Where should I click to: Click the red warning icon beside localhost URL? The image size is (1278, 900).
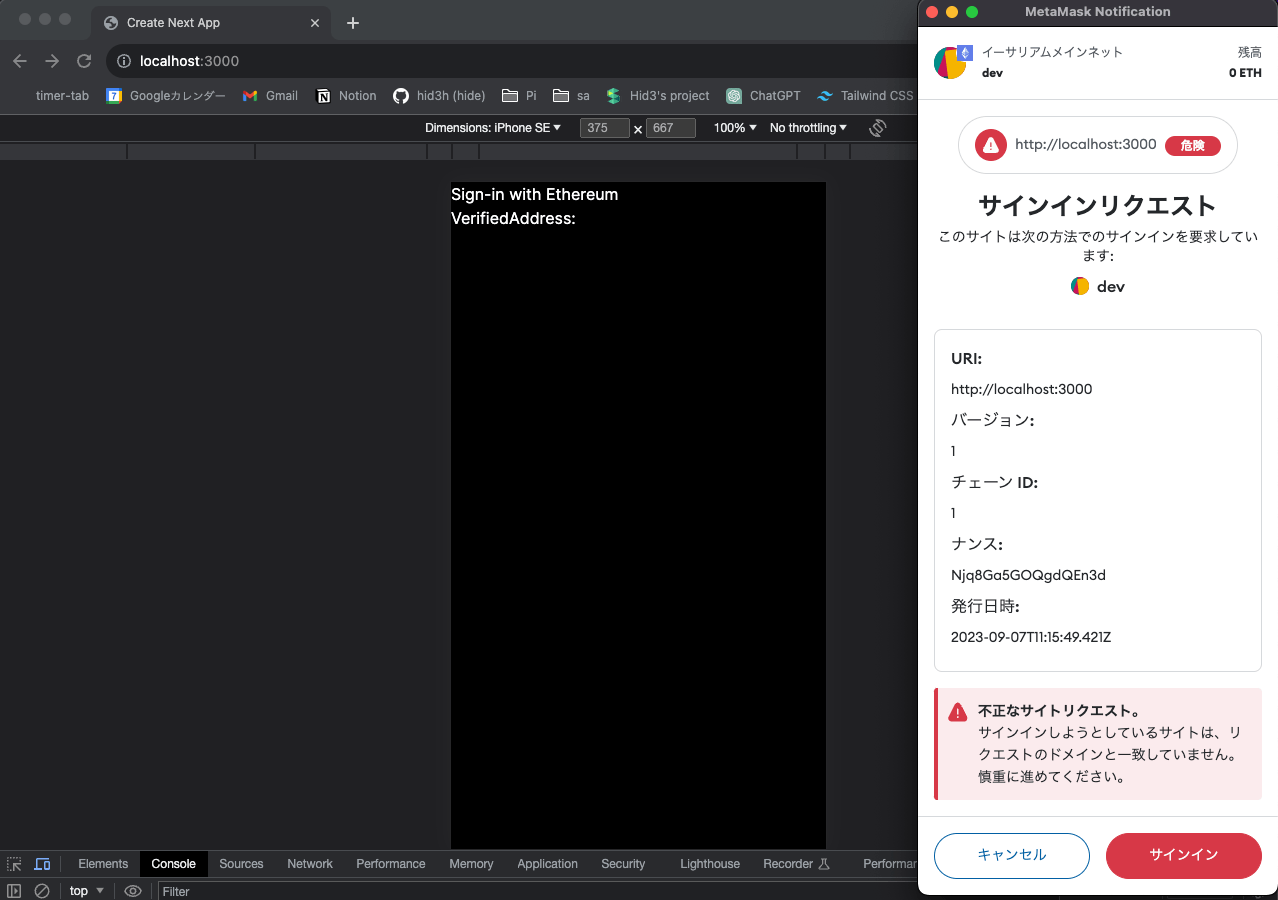[x=990, y=145]
